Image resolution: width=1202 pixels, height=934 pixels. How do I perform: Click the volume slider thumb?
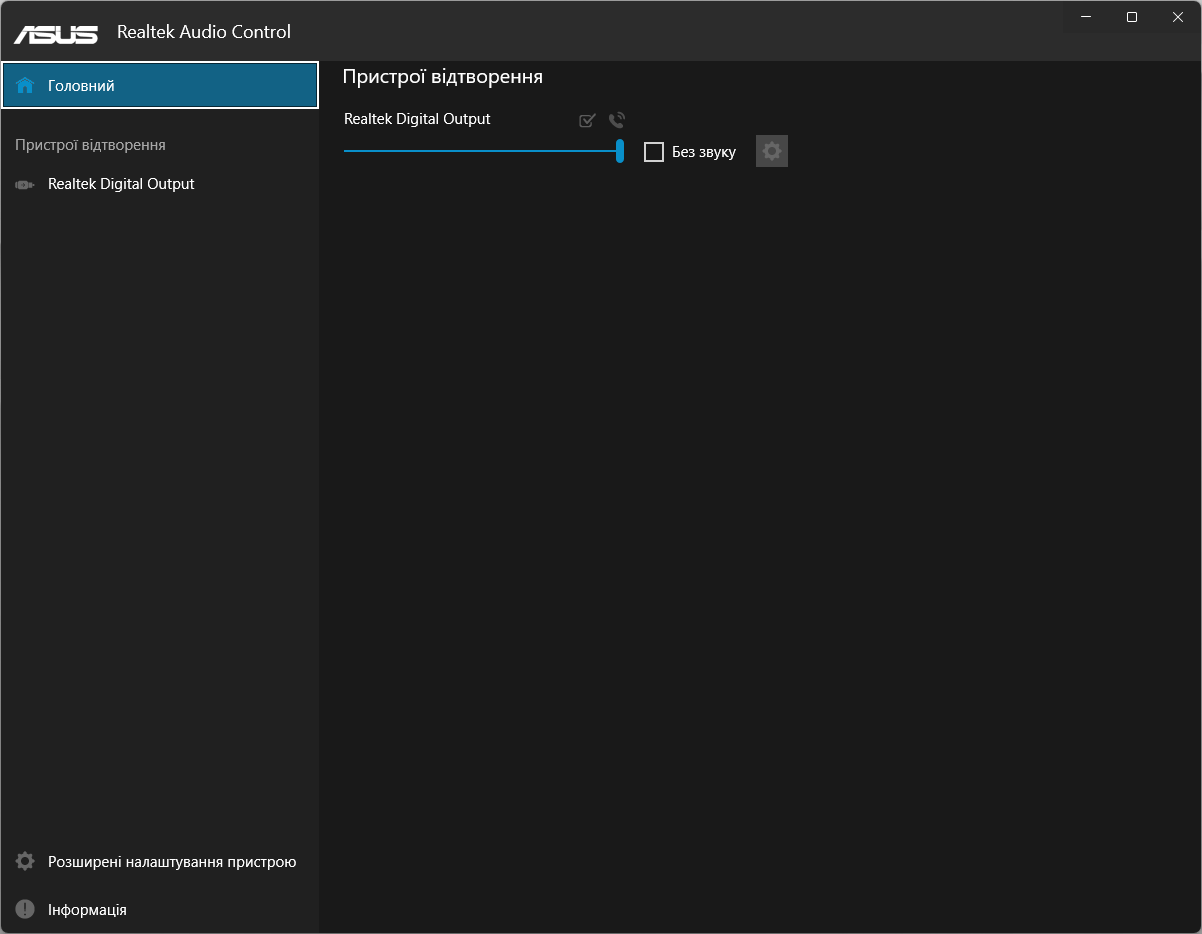(x=620, y=151)
